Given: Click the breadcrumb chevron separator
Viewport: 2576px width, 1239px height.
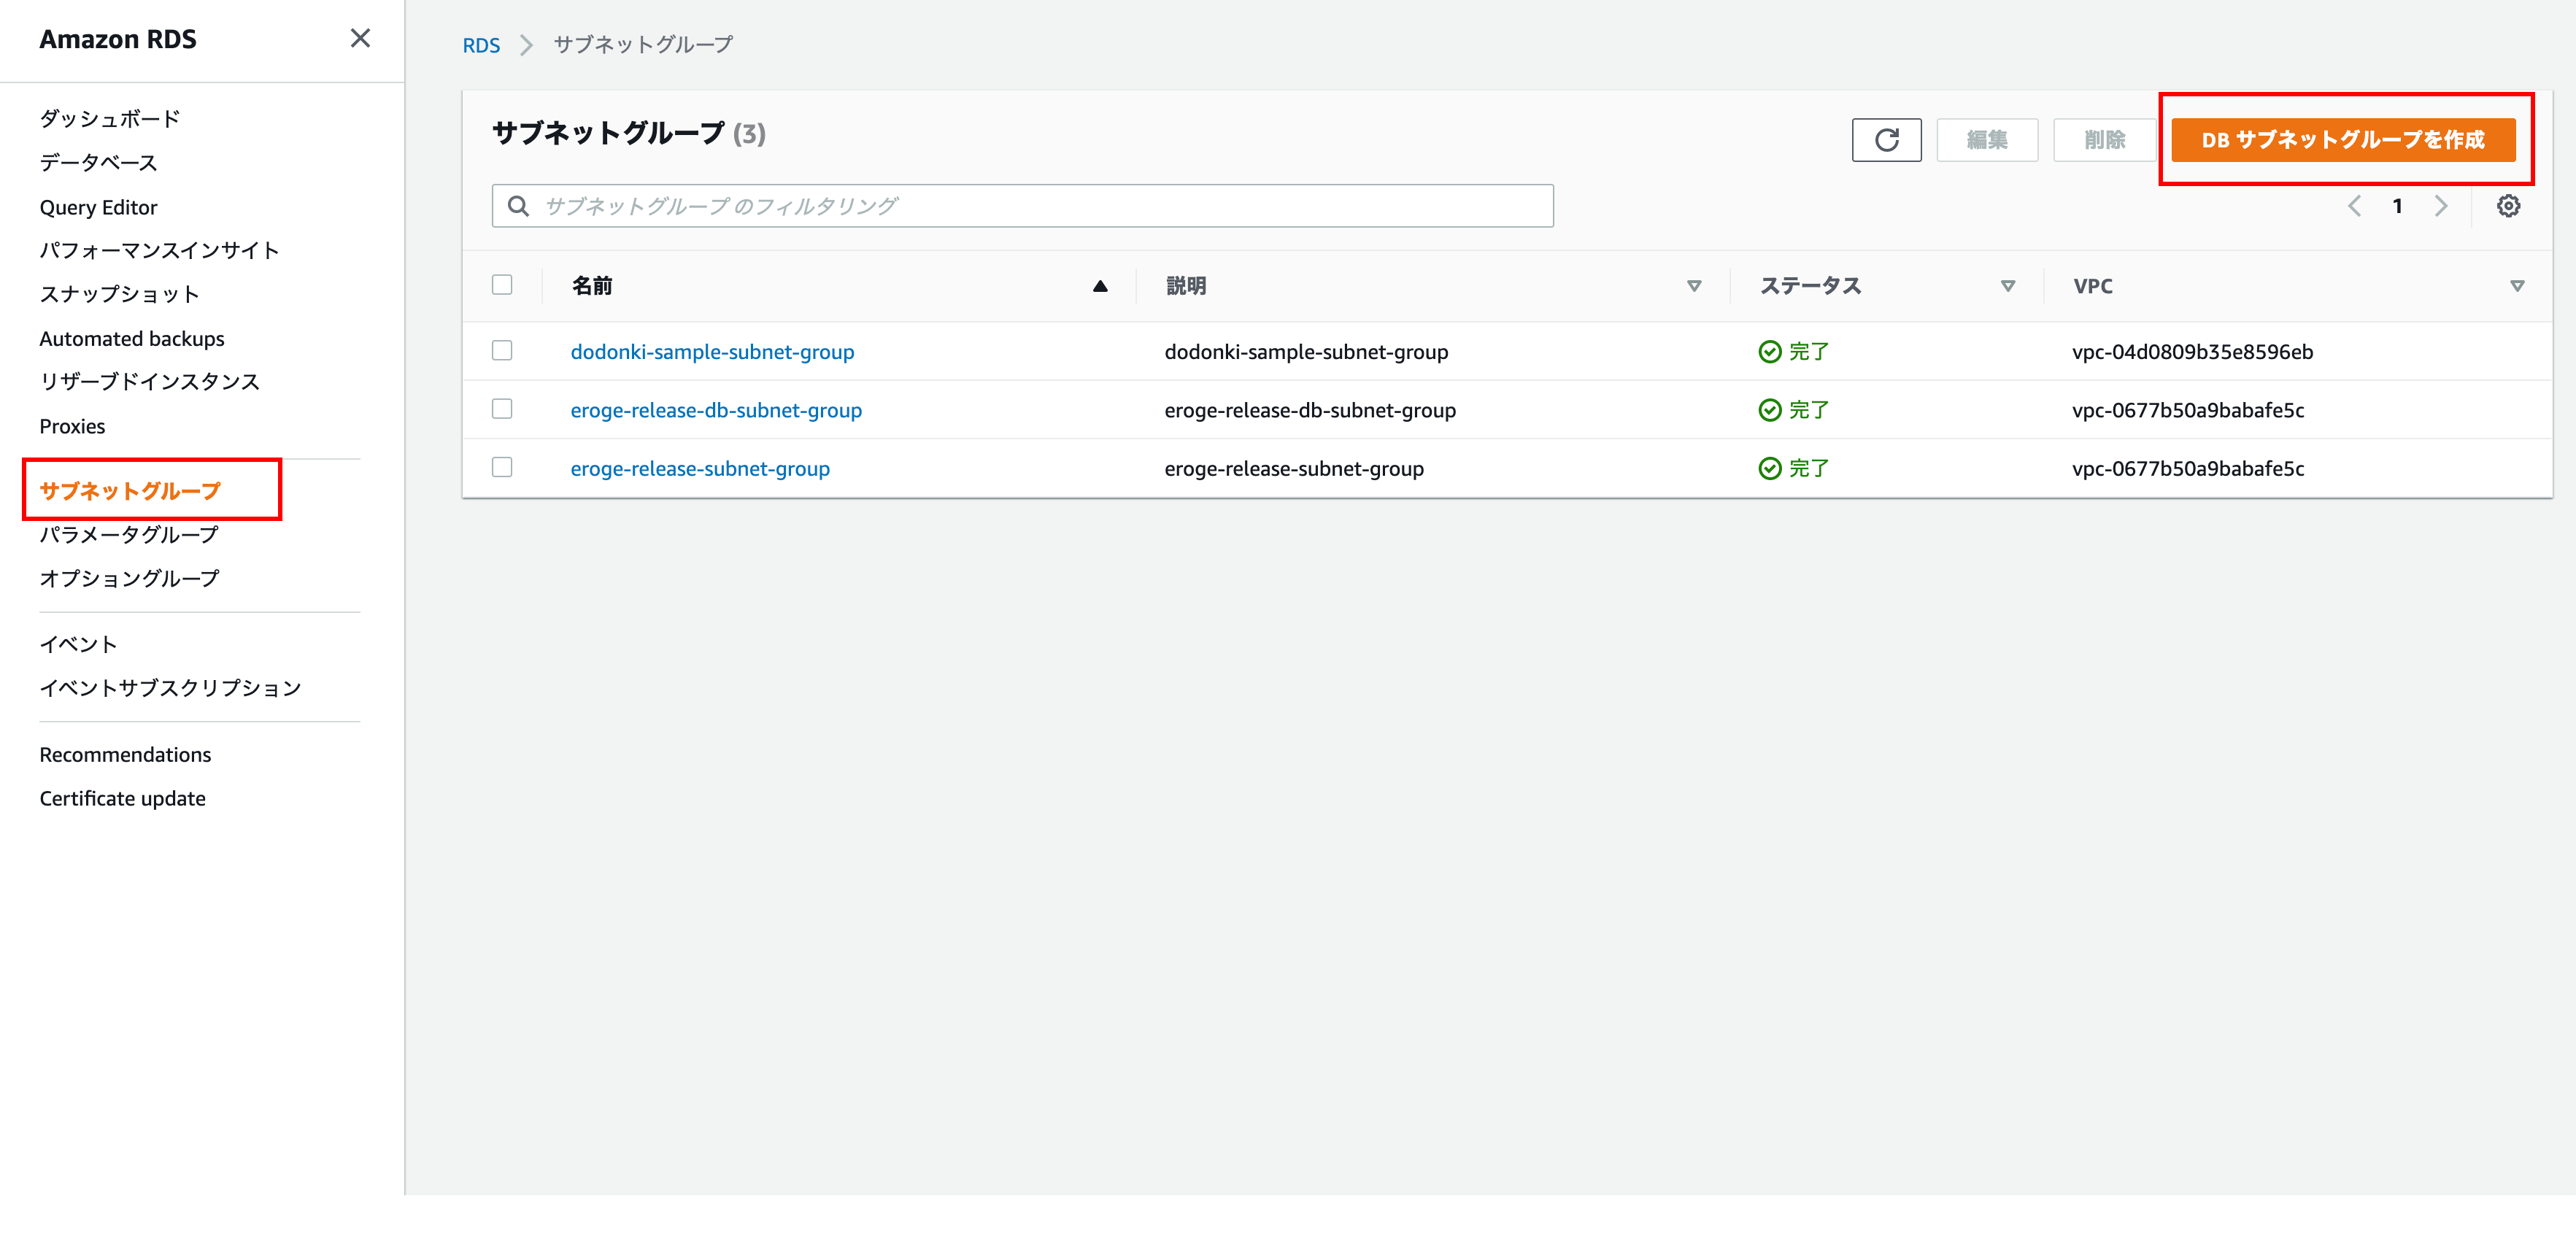Looking at the screenshot, I should (526, 45).
